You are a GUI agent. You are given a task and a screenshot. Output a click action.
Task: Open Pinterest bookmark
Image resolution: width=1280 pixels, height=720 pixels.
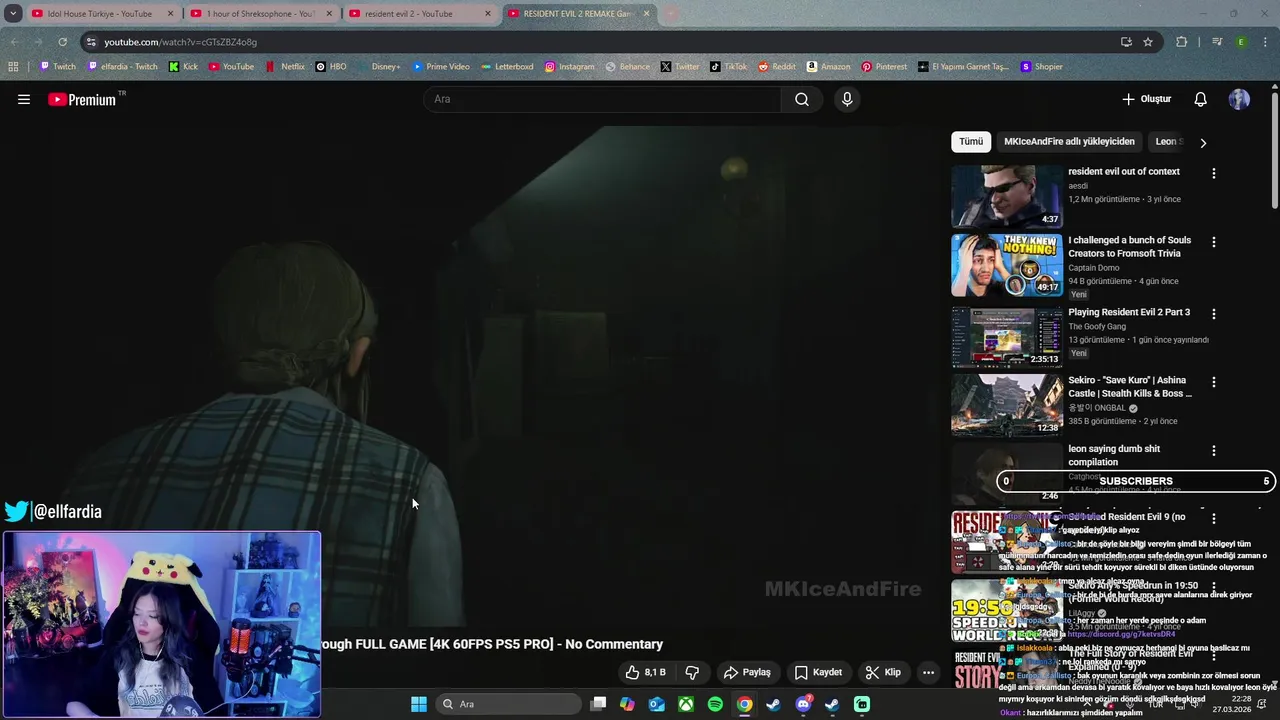click(884, 67)
